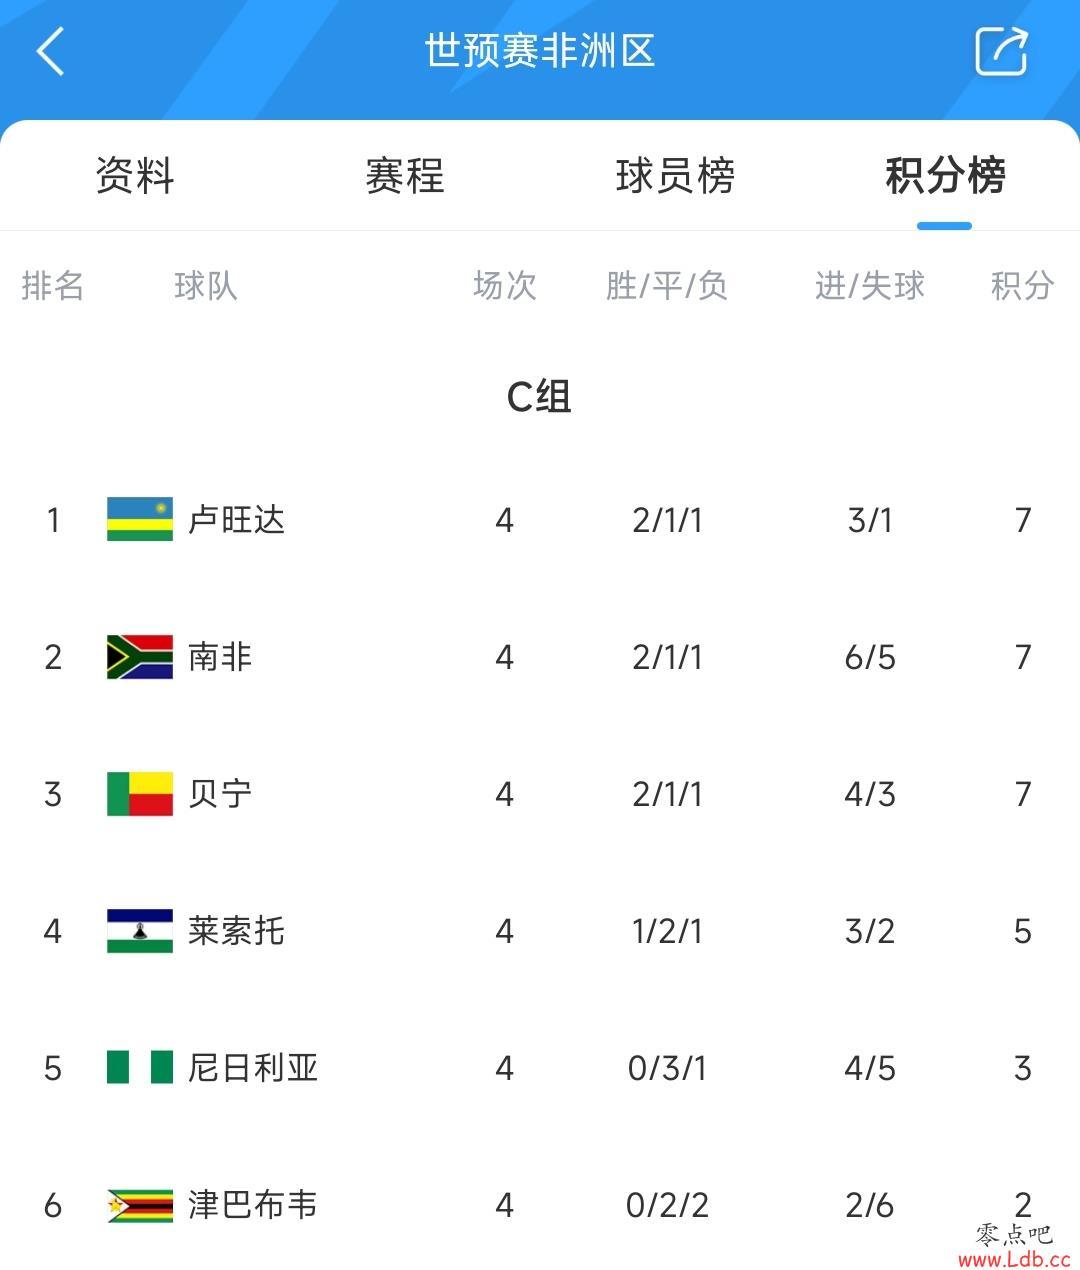The width and height of the screenshot is (1080, 1270).
Task: Select team 尼日利亚 in the table
Action: pyautogui.click(x=253, y=1068)
